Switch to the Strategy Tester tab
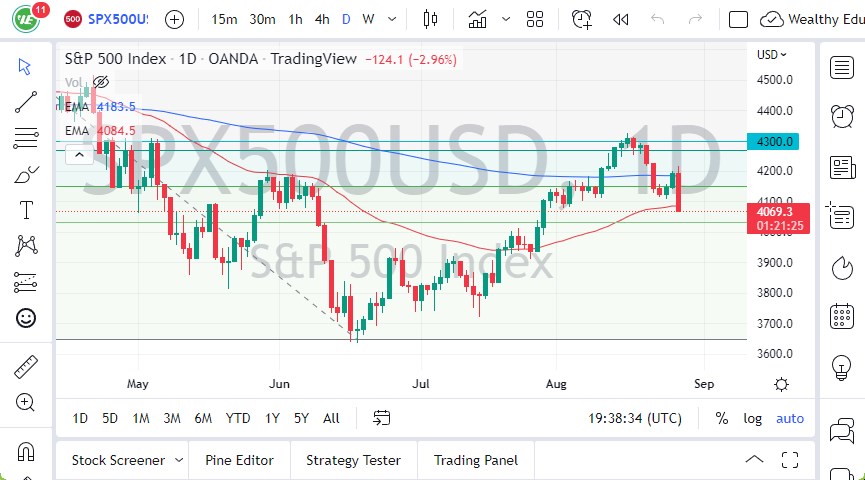 [353, 460]
